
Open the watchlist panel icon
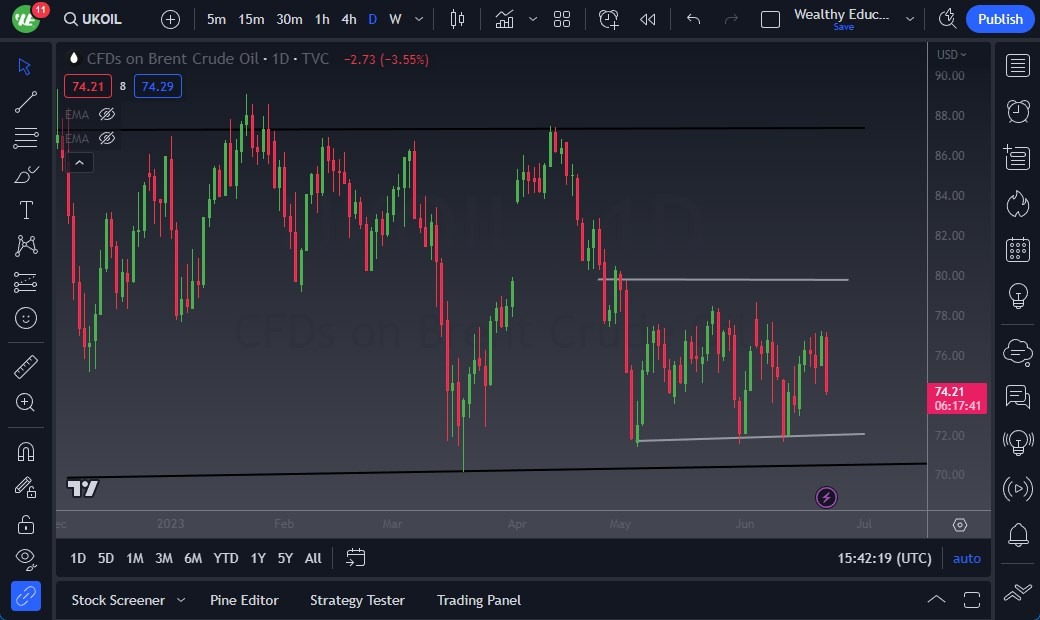(x=1018, y=66)
